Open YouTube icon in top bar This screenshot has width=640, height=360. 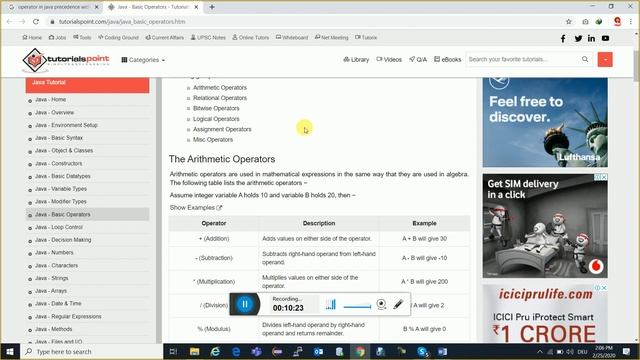pos(605,38)
